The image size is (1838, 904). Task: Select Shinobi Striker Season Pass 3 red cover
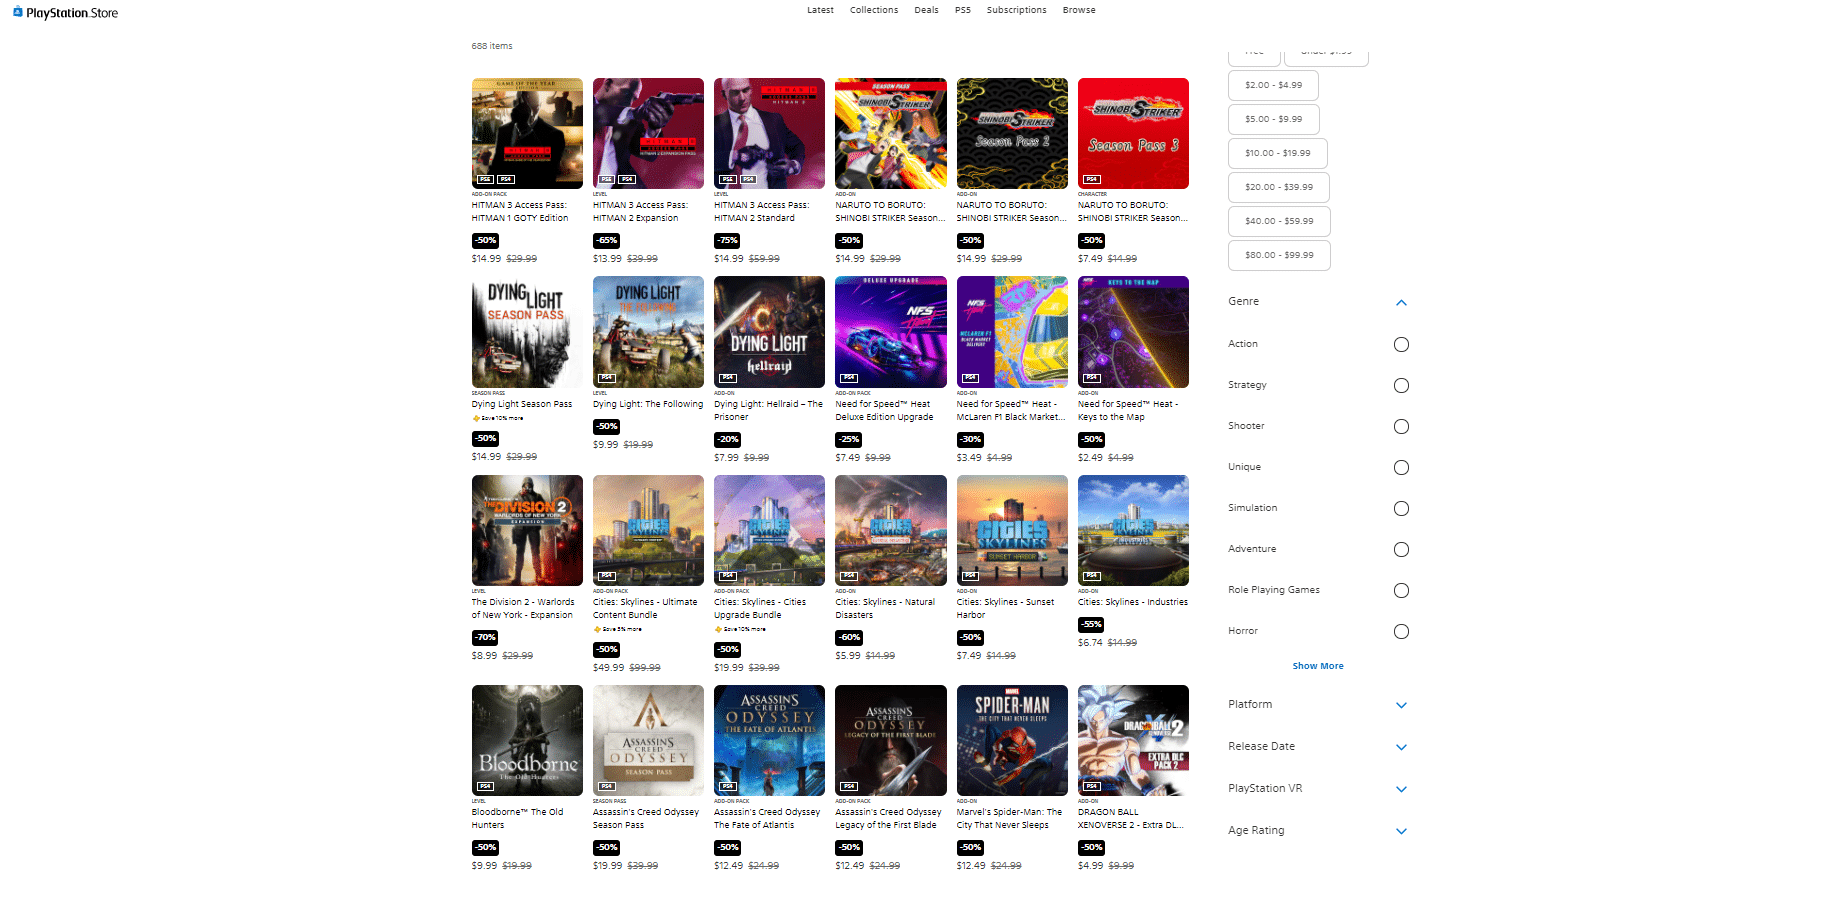(x=1133, y=133)
